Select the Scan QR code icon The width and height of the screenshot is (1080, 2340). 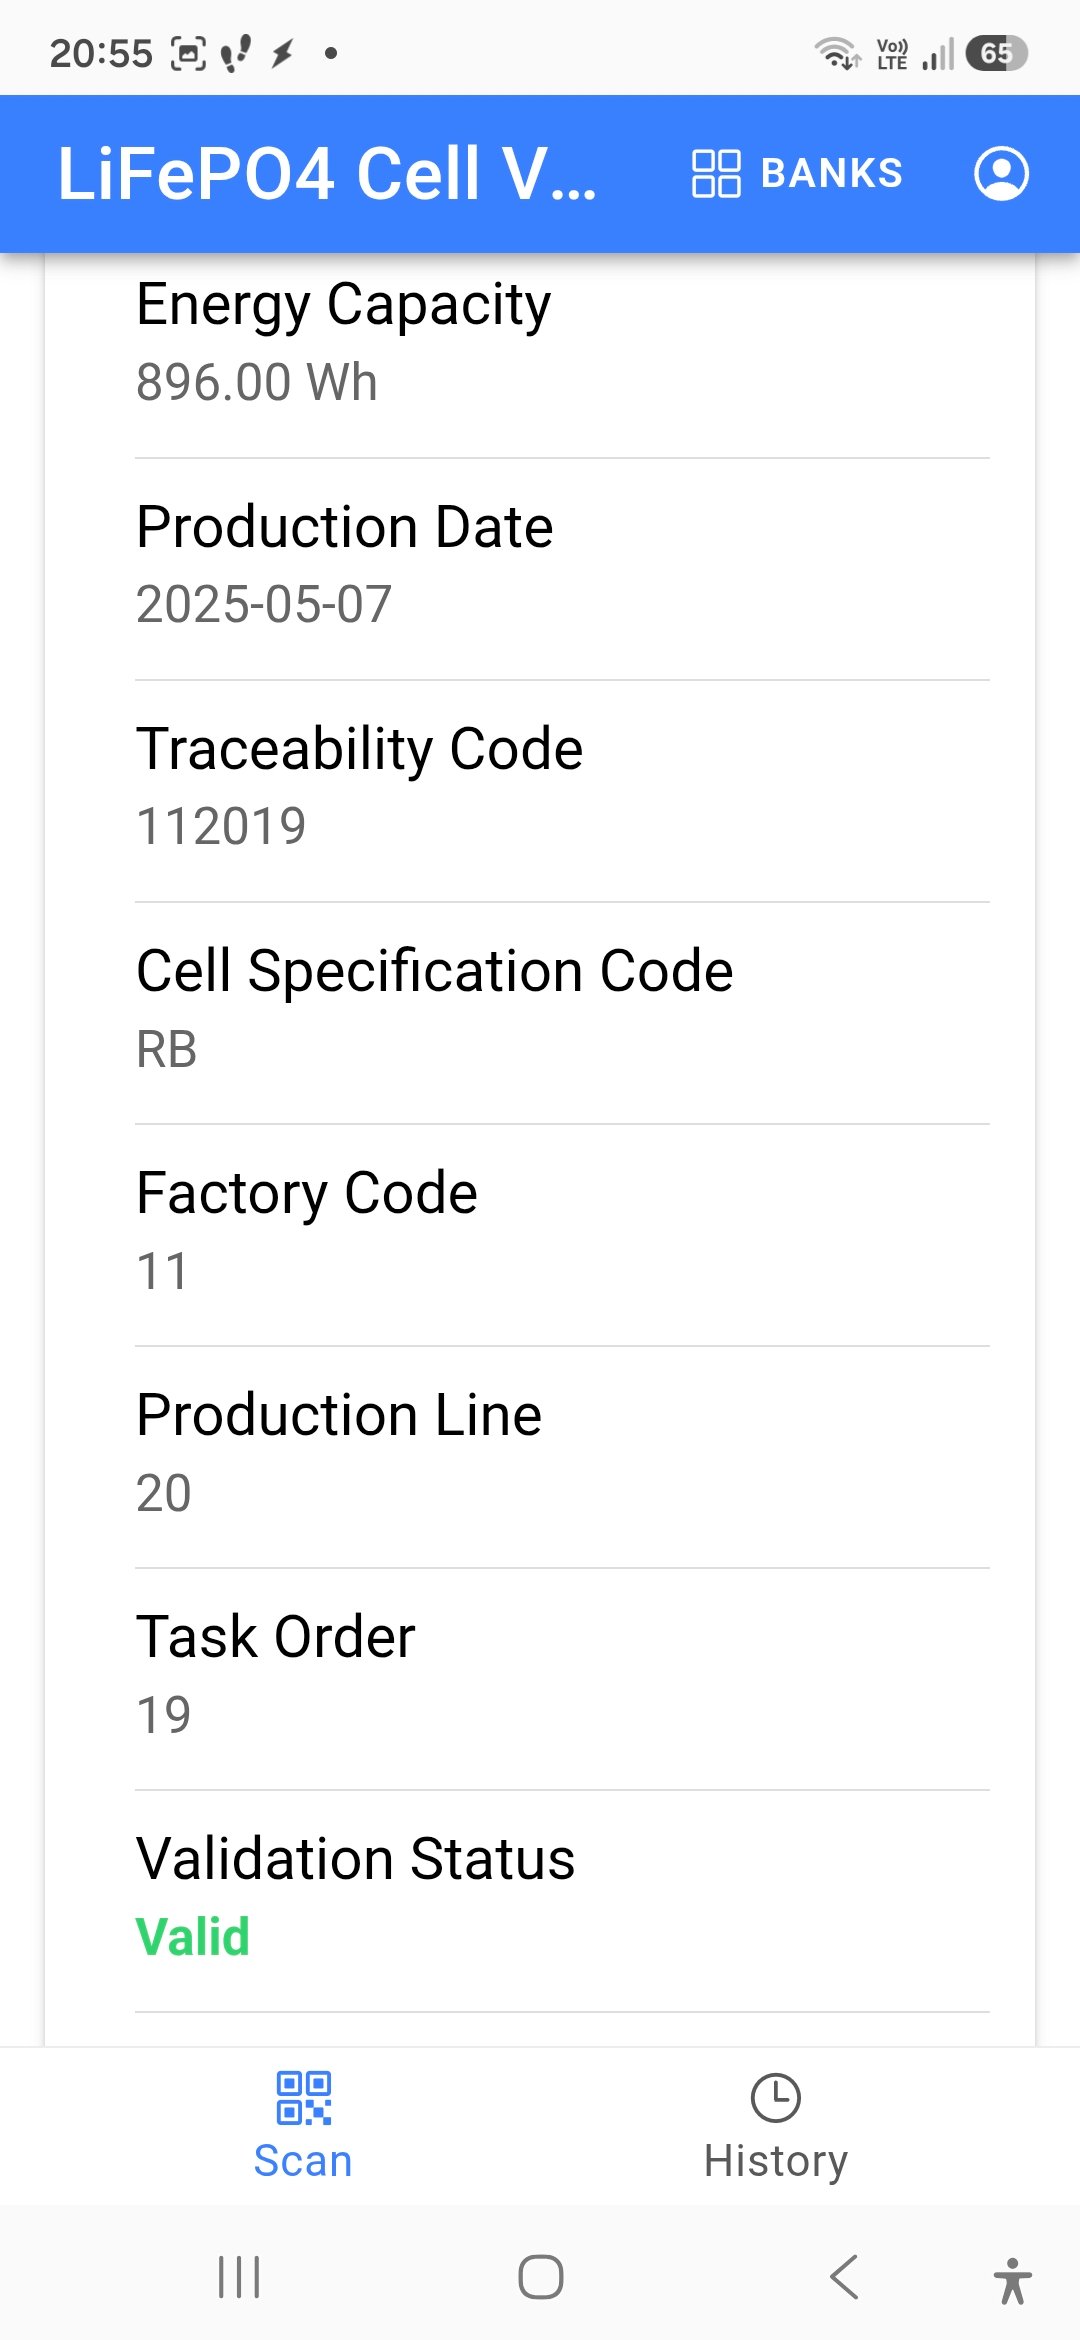[x=303, y=2097]
